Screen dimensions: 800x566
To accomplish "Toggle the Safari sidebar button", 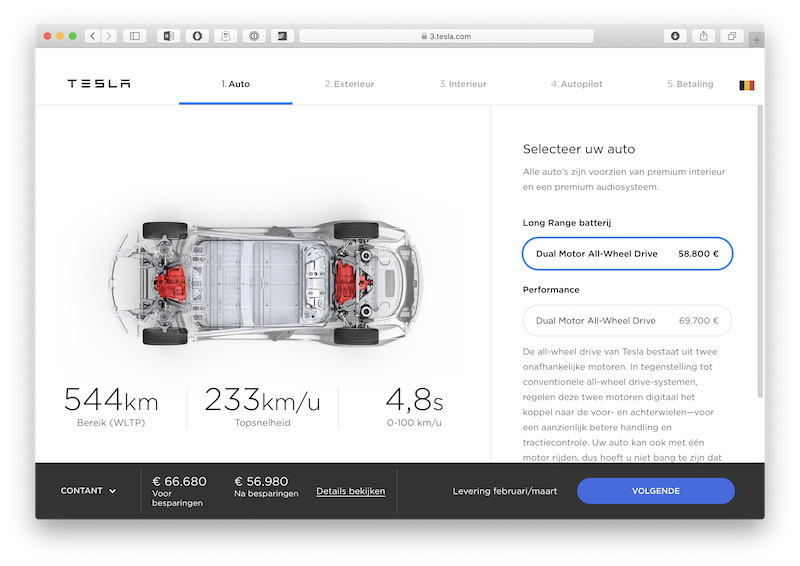I will [x=135, y=36].
